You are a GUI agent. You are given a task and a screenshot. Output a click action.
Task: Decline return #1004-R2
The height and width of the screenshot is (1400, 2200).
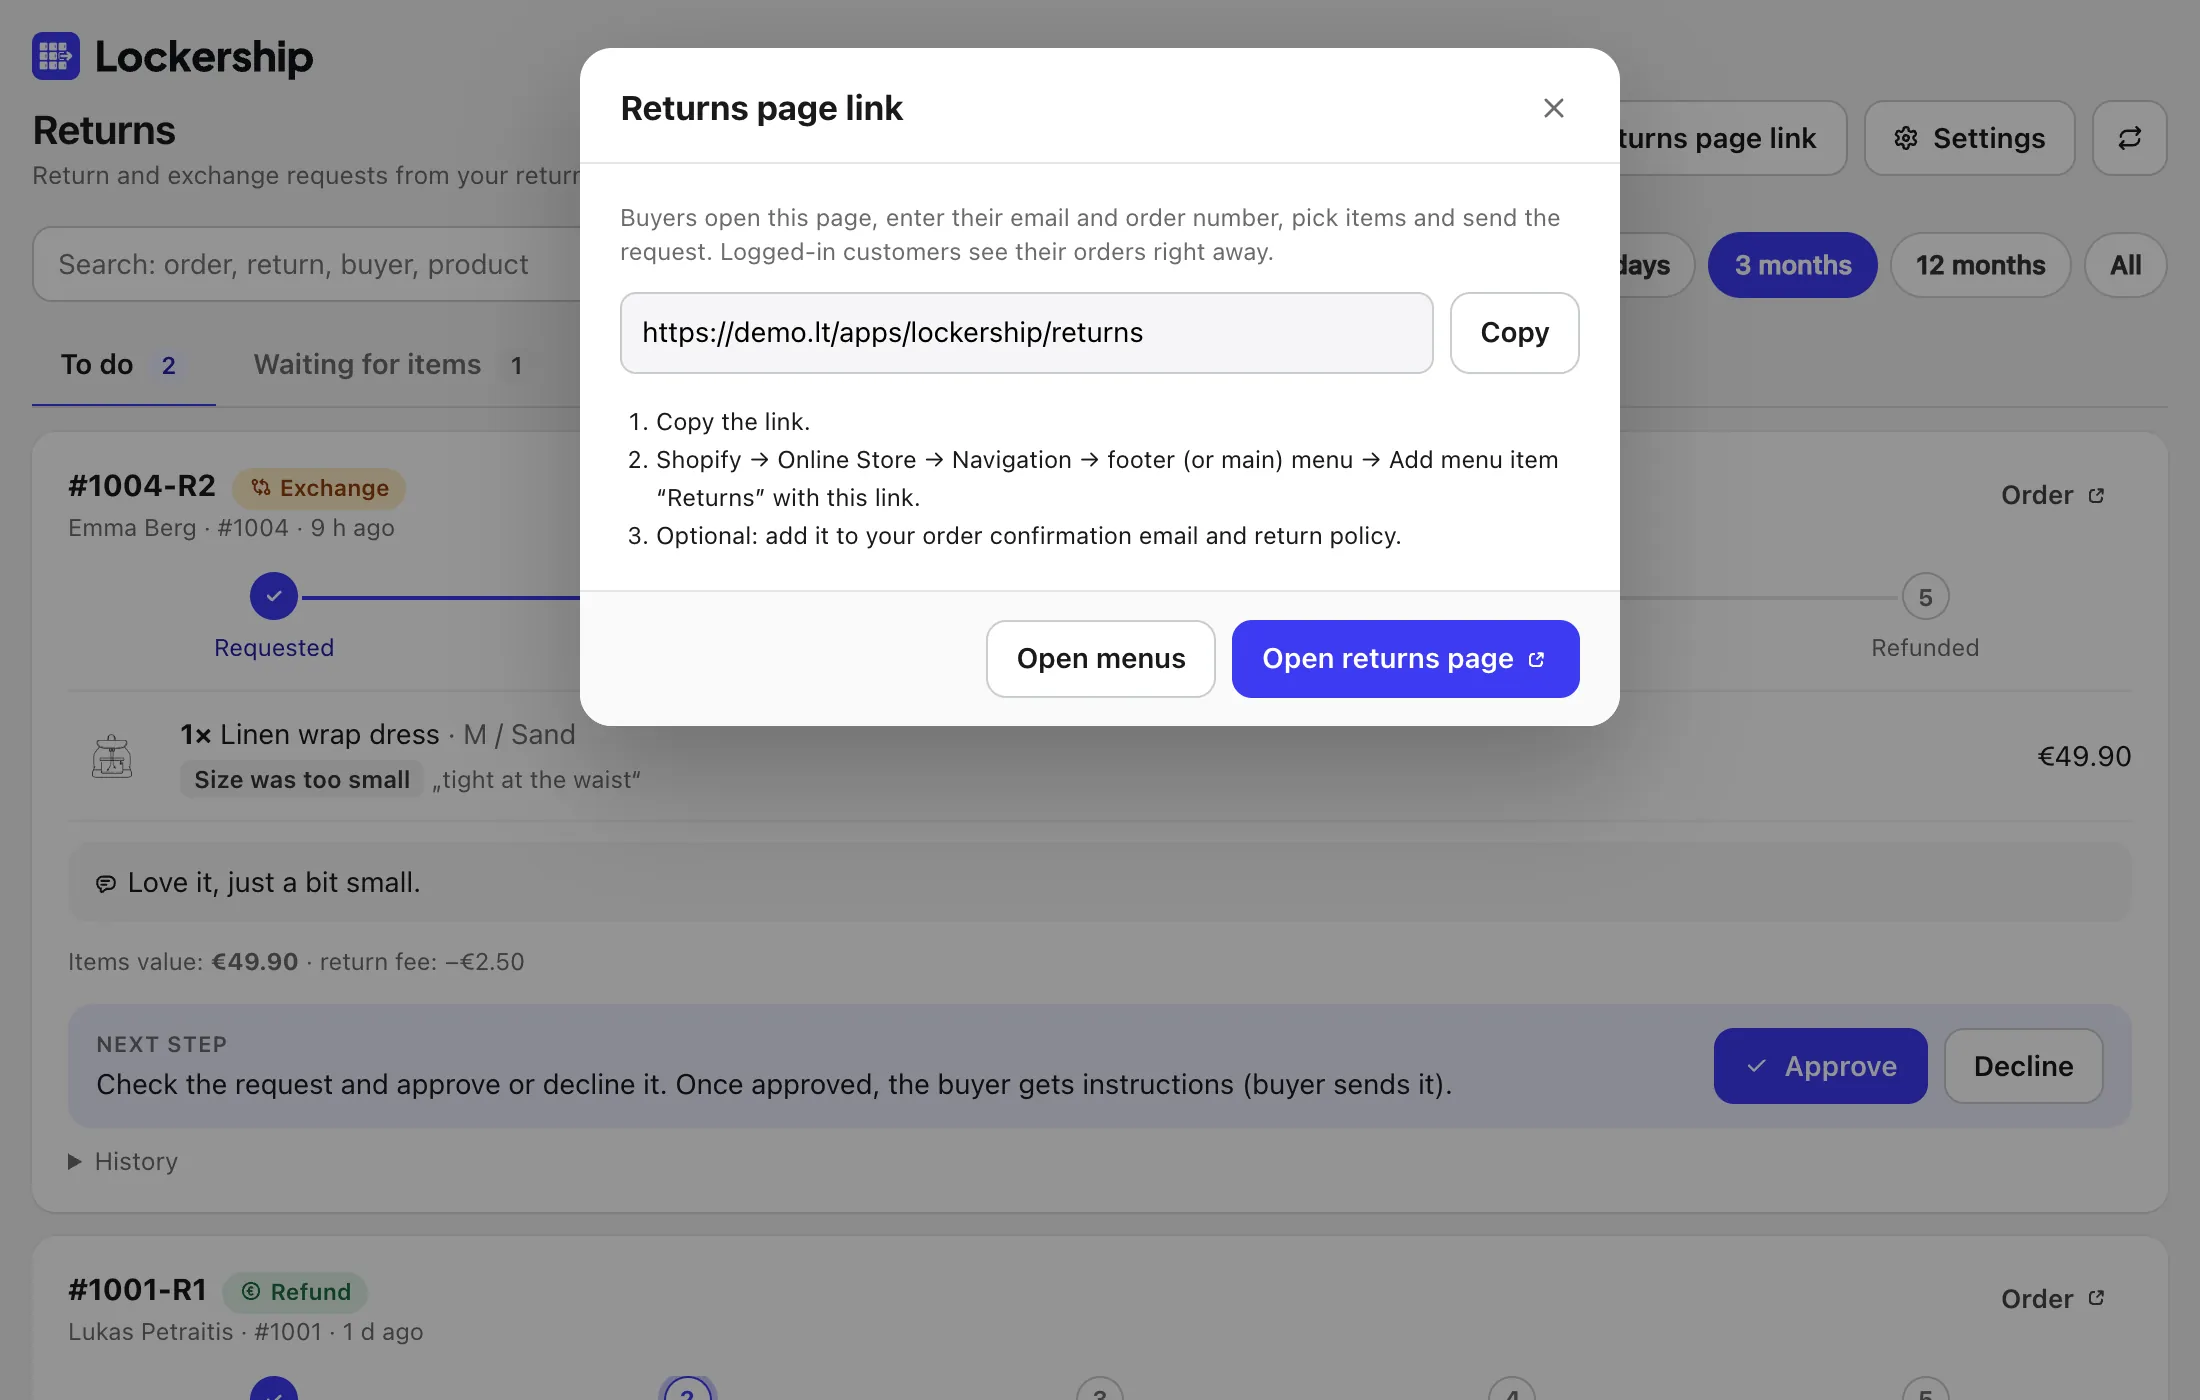click(2023, 1066)
